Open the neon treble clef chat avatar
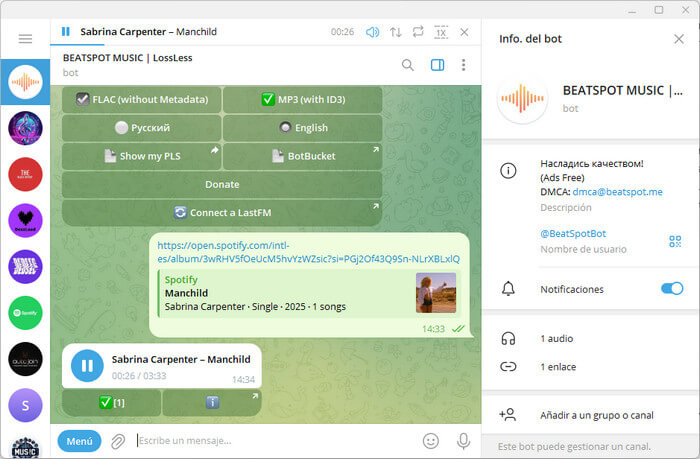700x459 pixels. click(x=25, y=128)
